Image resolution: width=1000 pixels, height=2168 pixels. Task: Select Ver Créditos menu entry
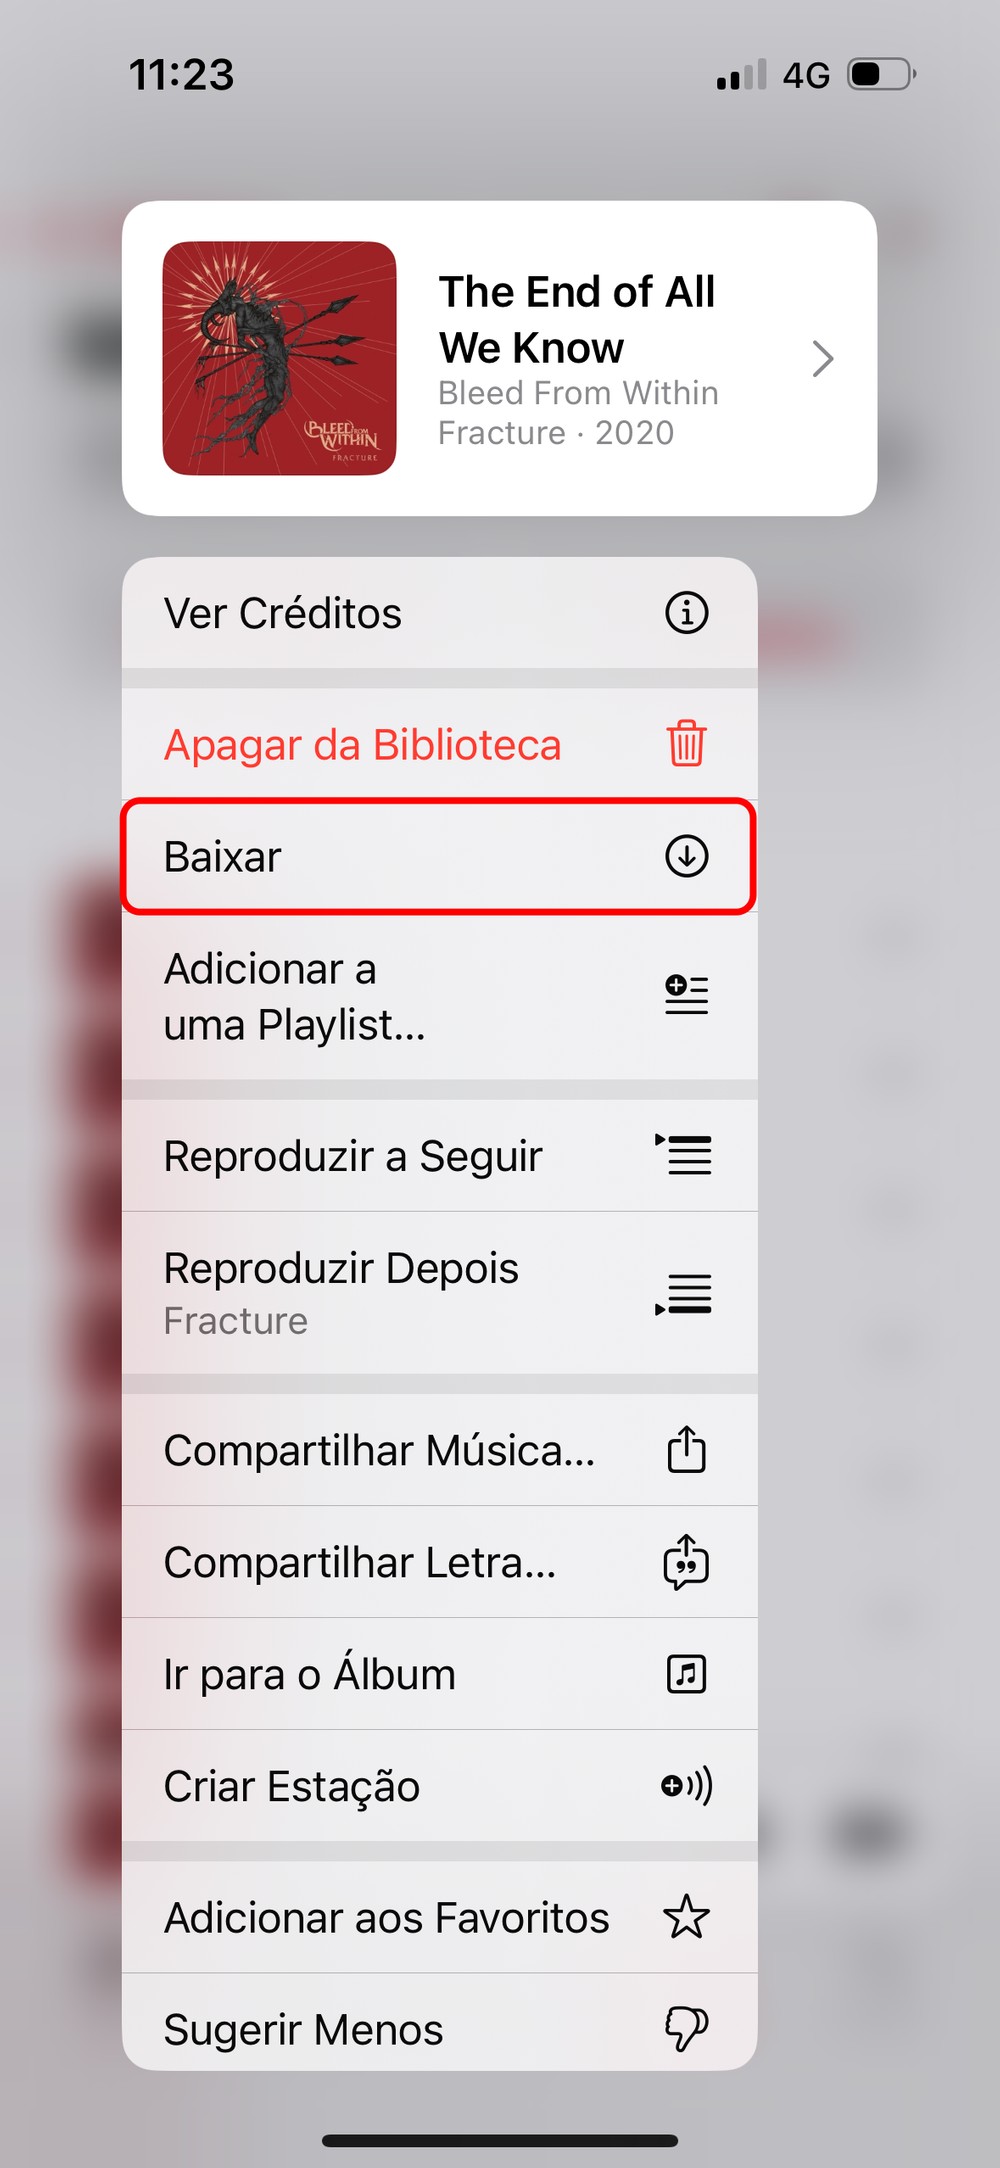pos(283,613)
